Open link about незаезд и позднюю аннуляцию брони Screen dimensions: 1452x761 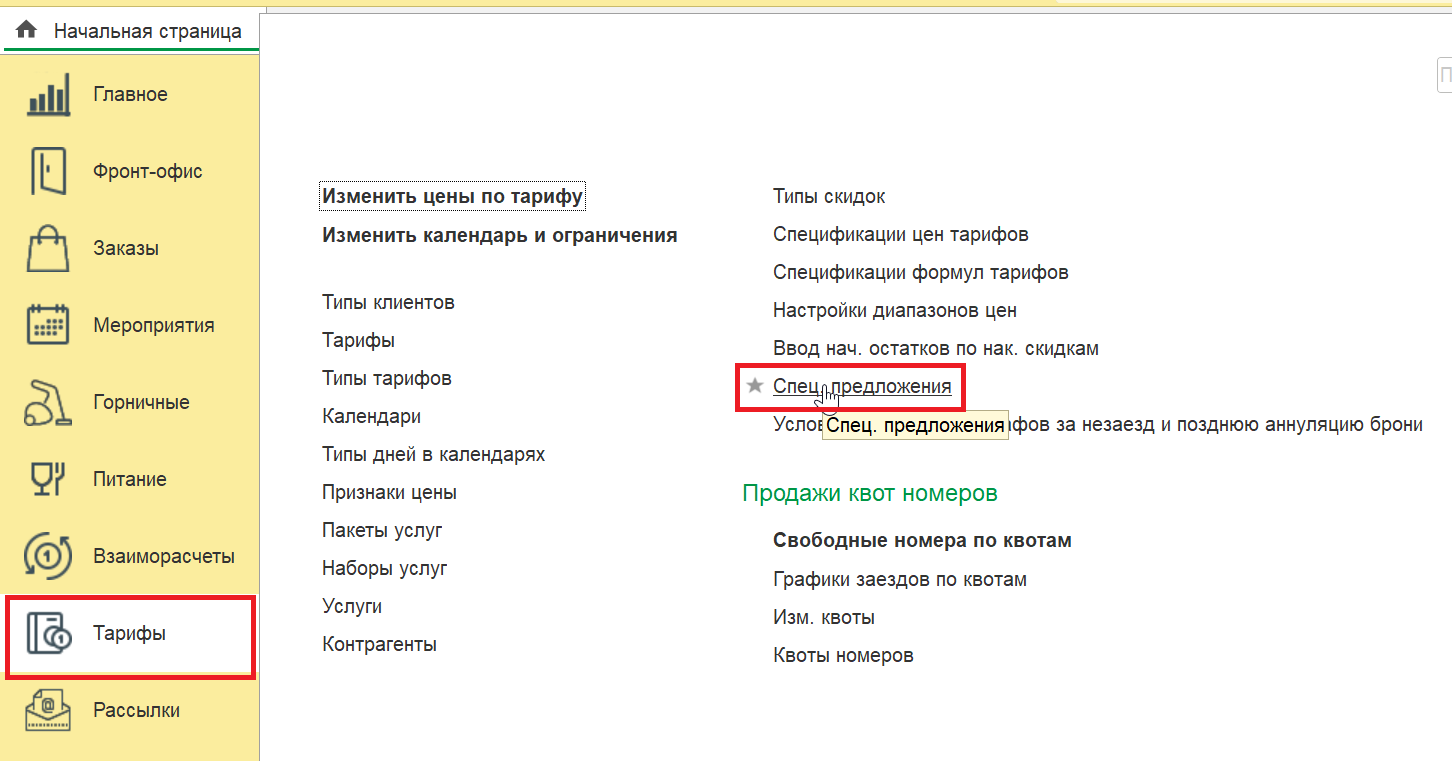1098,424
